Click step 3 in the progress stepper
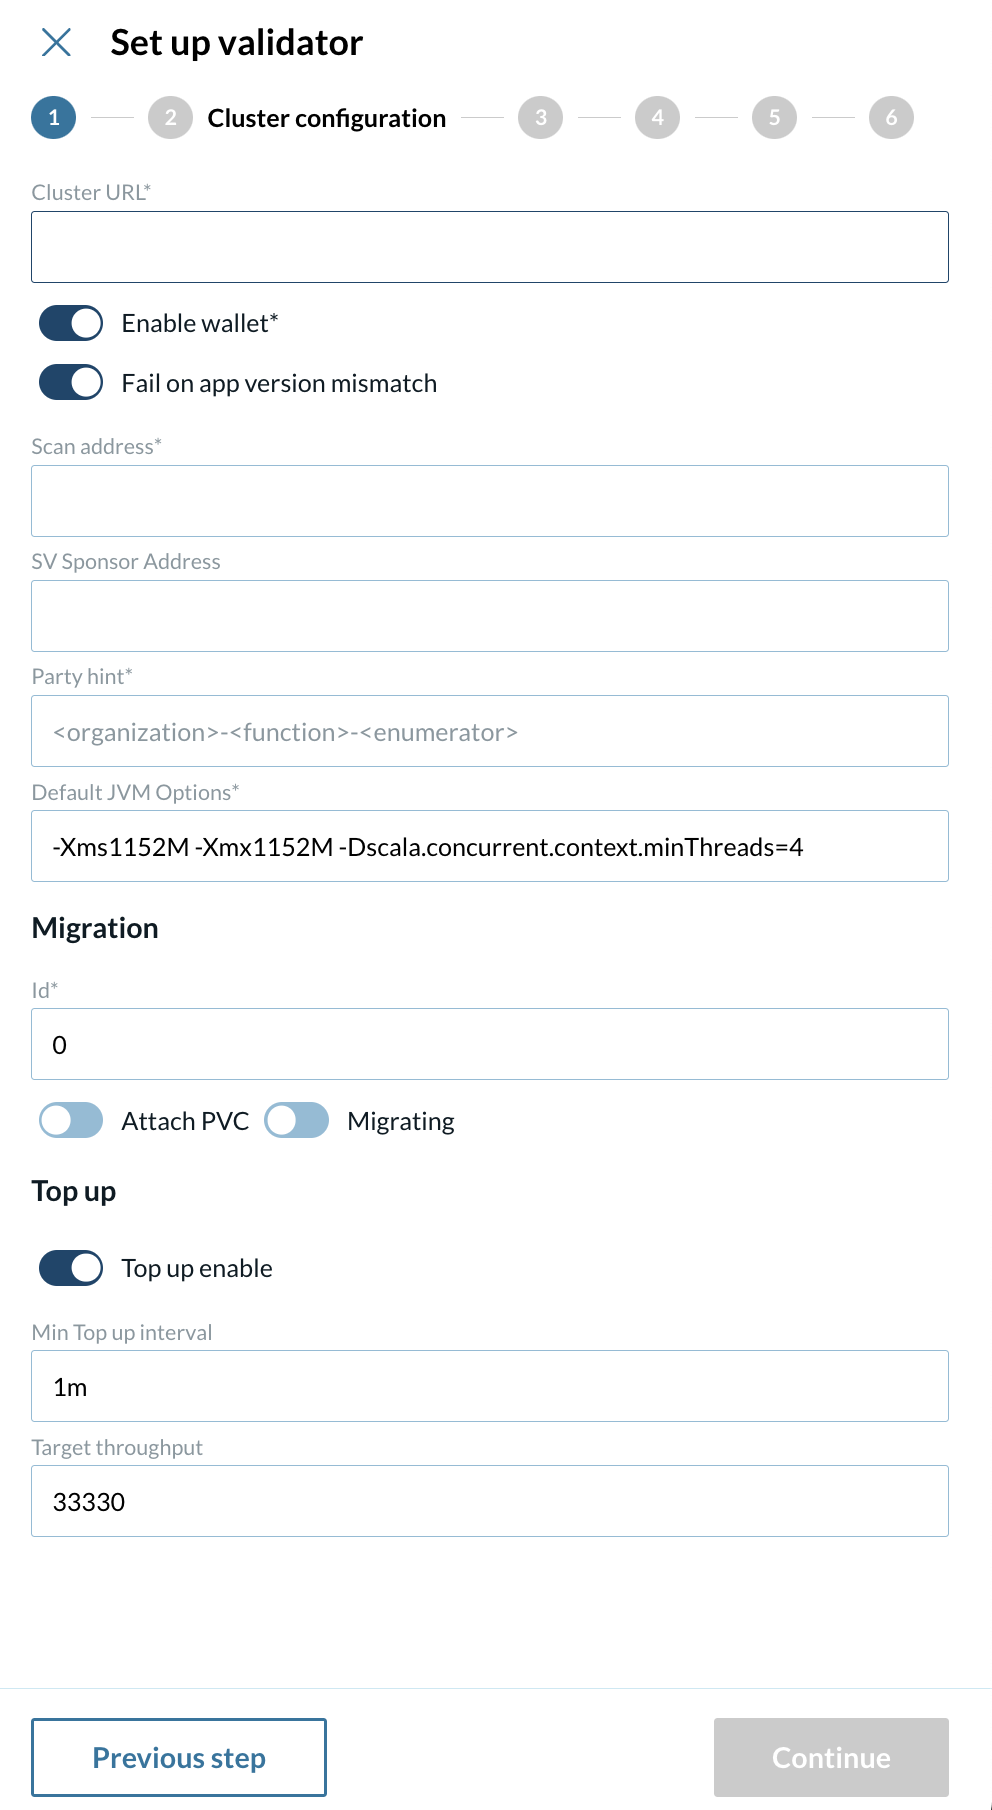 [540, 117]
